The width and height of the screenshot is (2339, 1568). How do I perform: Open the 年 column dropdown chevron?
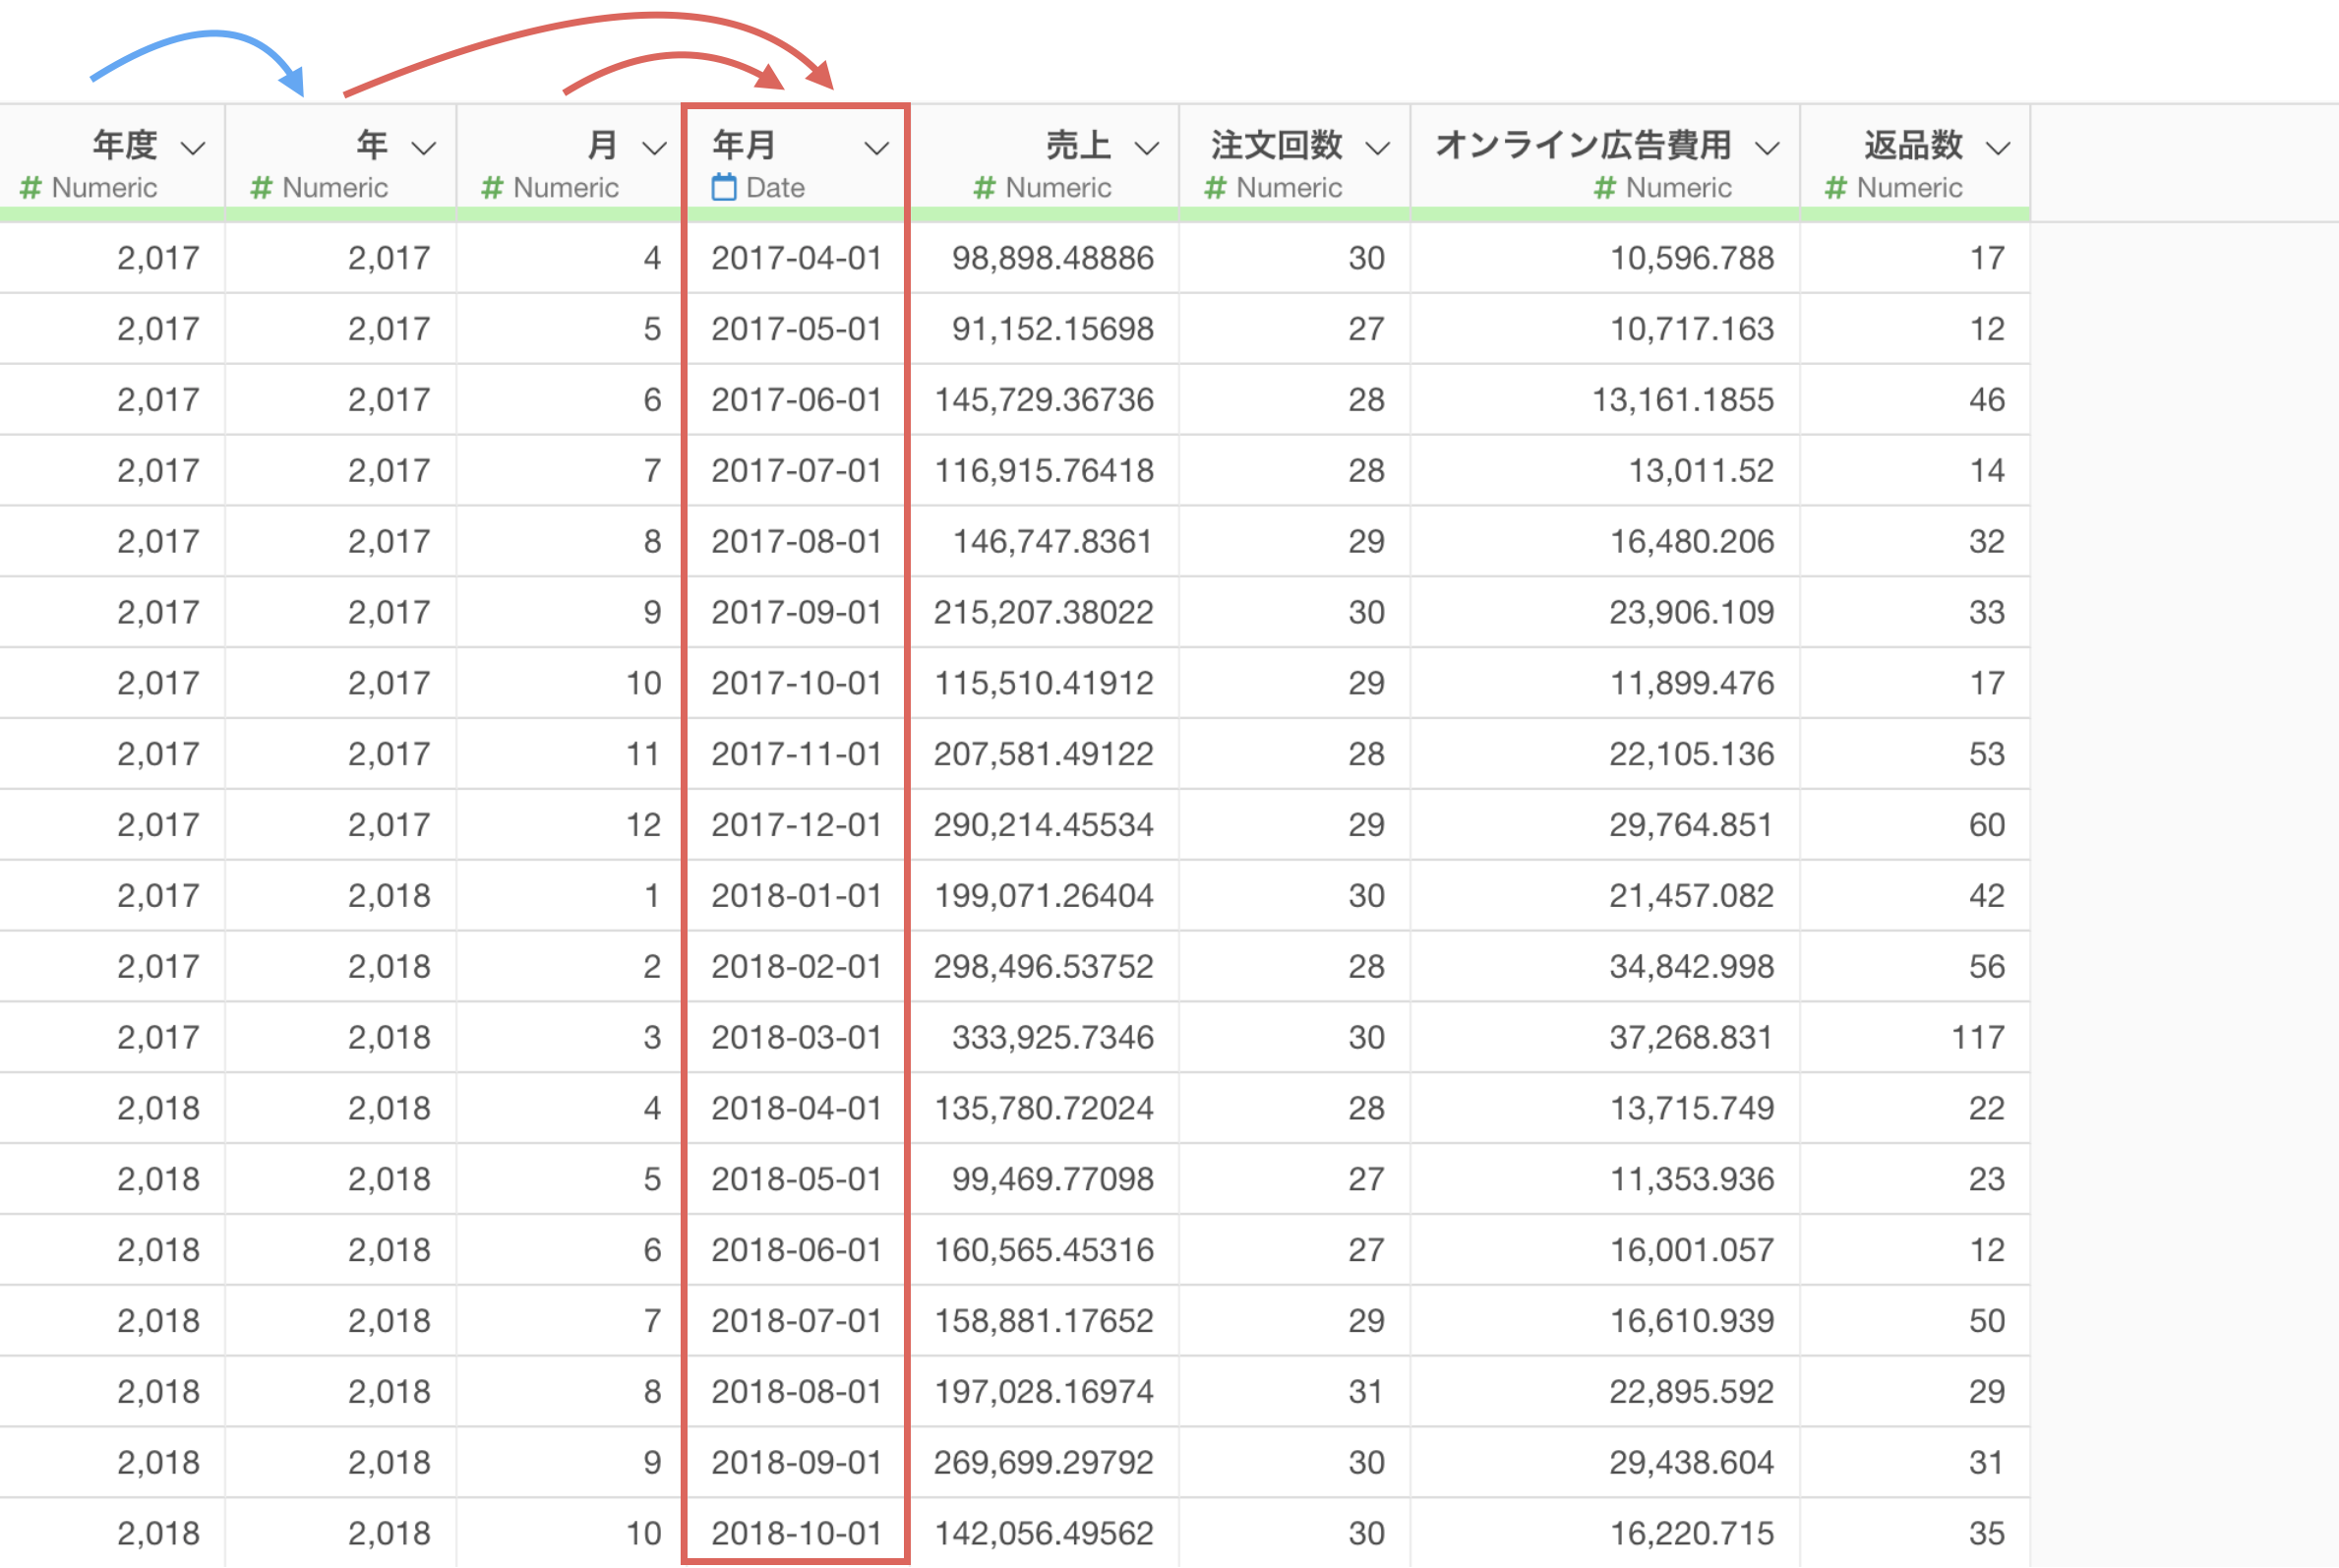point(424,149)
